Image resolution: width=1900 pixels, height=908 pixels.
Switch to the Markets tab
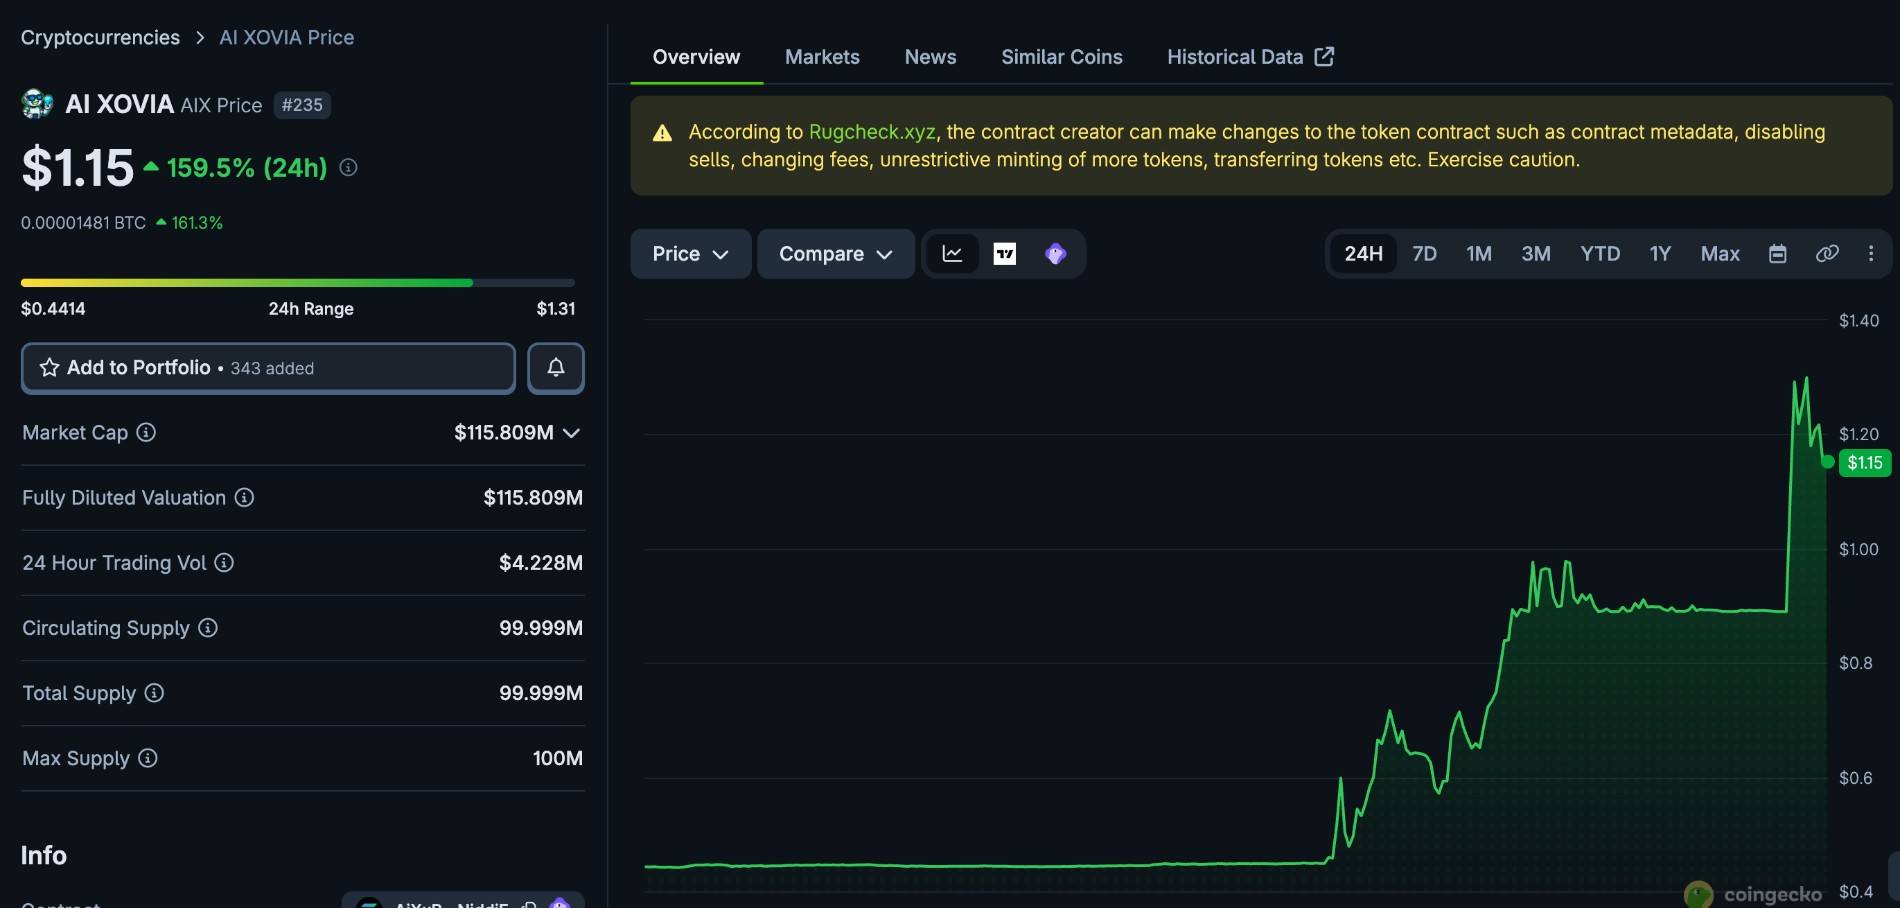[822, 57]
